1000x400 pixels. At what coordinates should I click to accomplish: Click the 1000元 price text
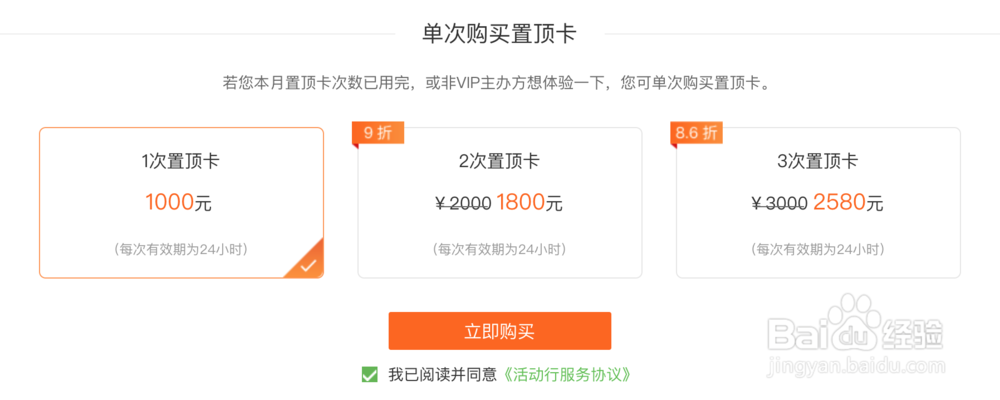[x=179, y=203]
